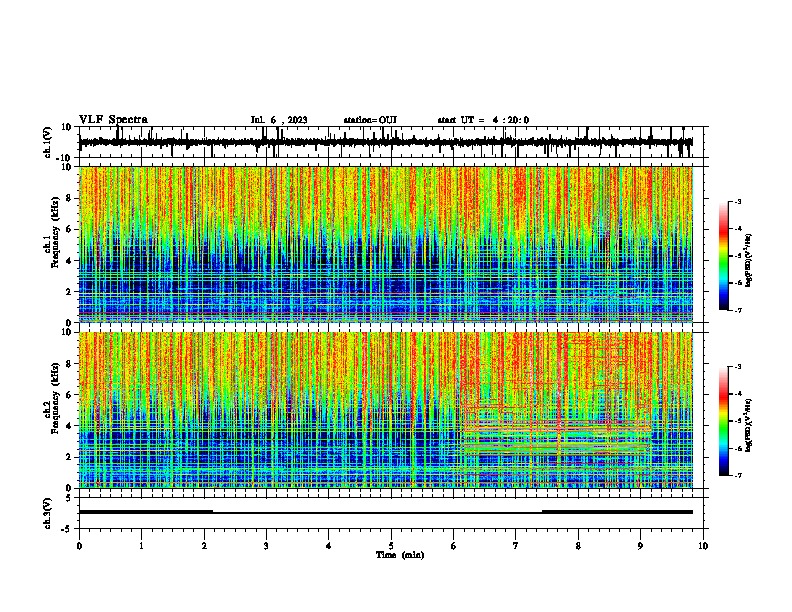The width and height of the screenshot is (792, 612).
Task: Click time-axis tick label "7"
Action: [x=516, y=546]
